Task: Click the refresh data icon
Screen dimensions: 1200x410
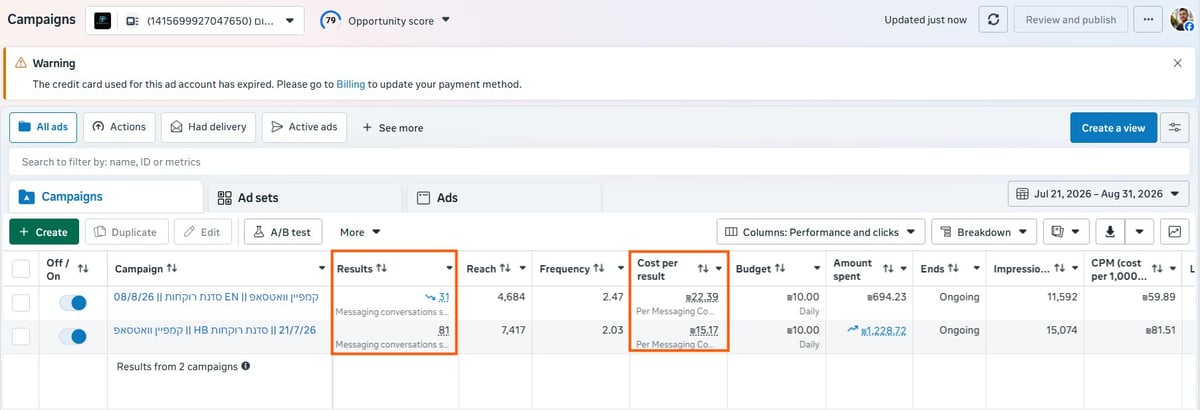Action: click(992, 20)
